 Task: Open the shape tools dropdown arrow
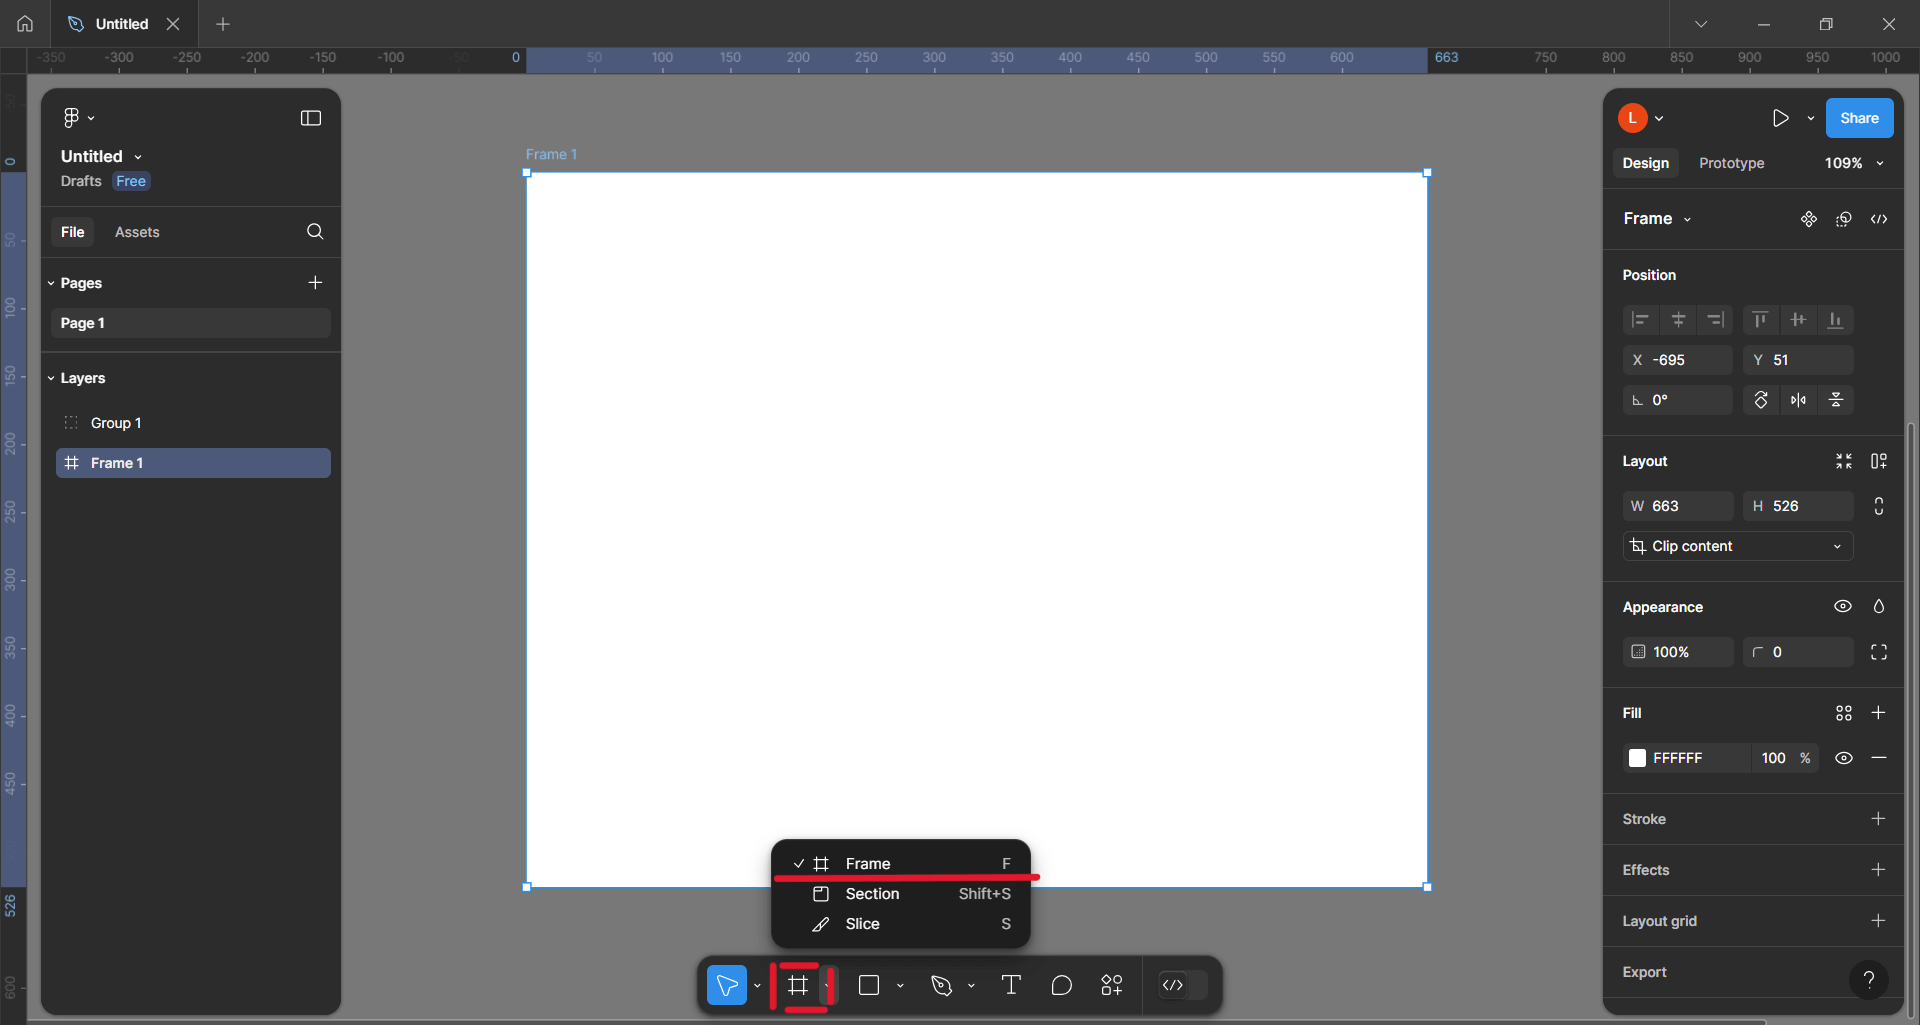900,985
